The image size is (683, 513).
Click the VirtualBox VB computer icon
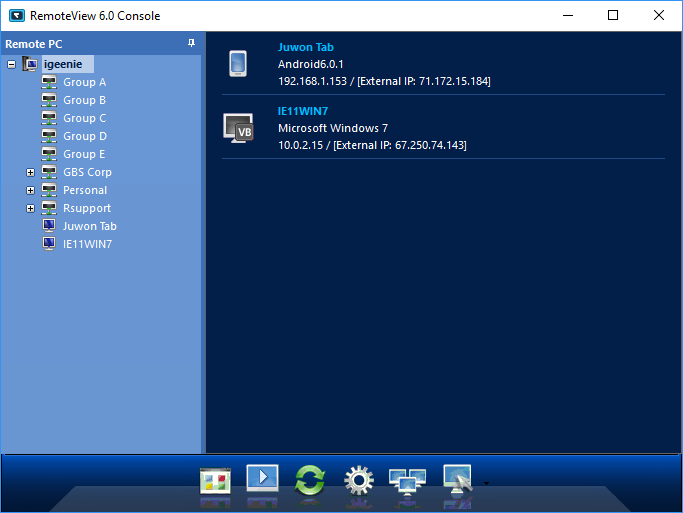pyautogui.click(x=238, y=128)
